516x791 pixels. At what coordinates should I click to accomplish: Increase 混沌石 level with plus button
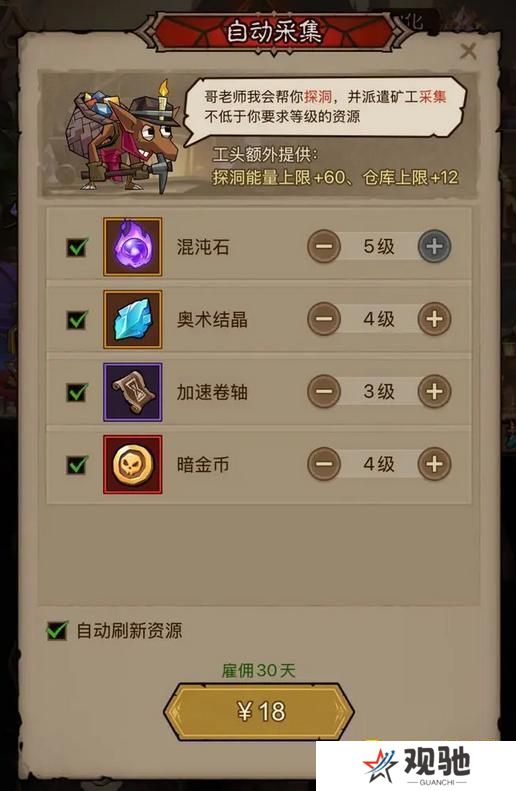click(434, 246)
